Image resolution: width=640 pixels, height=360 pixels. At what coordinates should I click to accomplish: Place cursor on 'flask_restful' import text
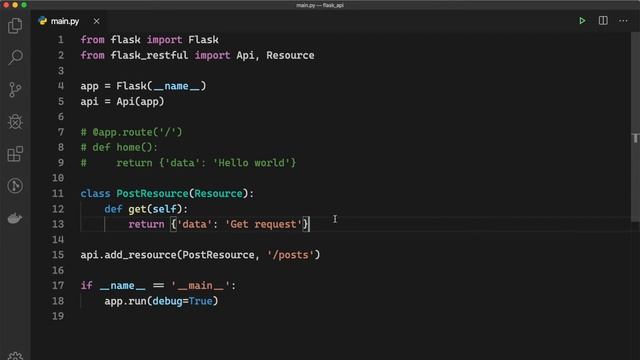click(149, 55)
